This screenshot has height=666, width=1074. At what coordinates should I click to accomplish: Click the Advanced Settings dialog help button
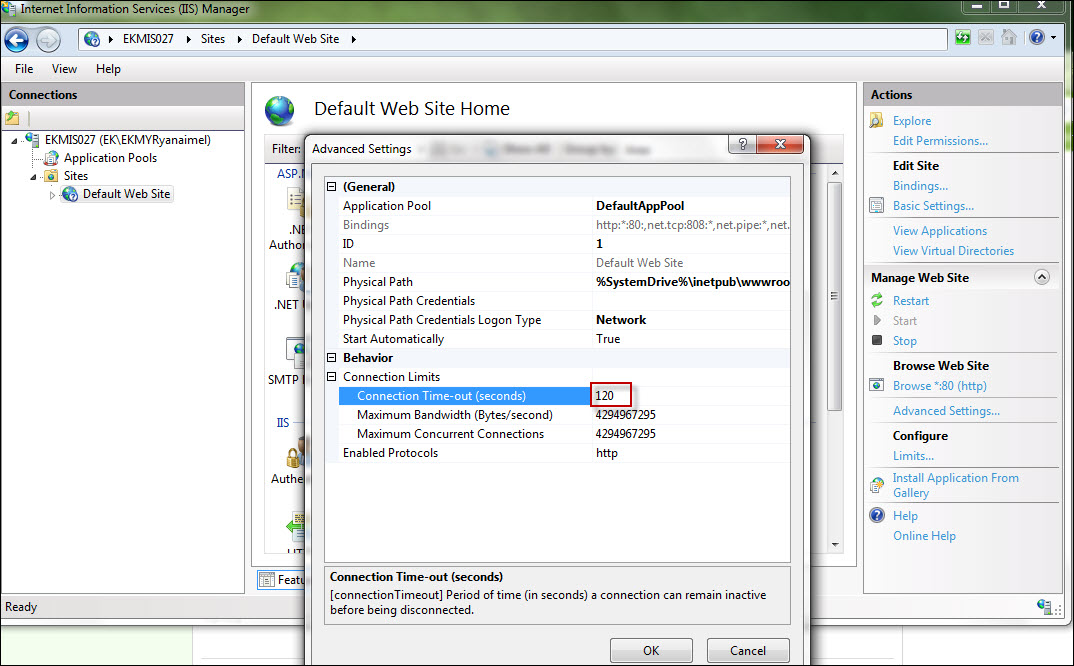click(x=742, y=144)
